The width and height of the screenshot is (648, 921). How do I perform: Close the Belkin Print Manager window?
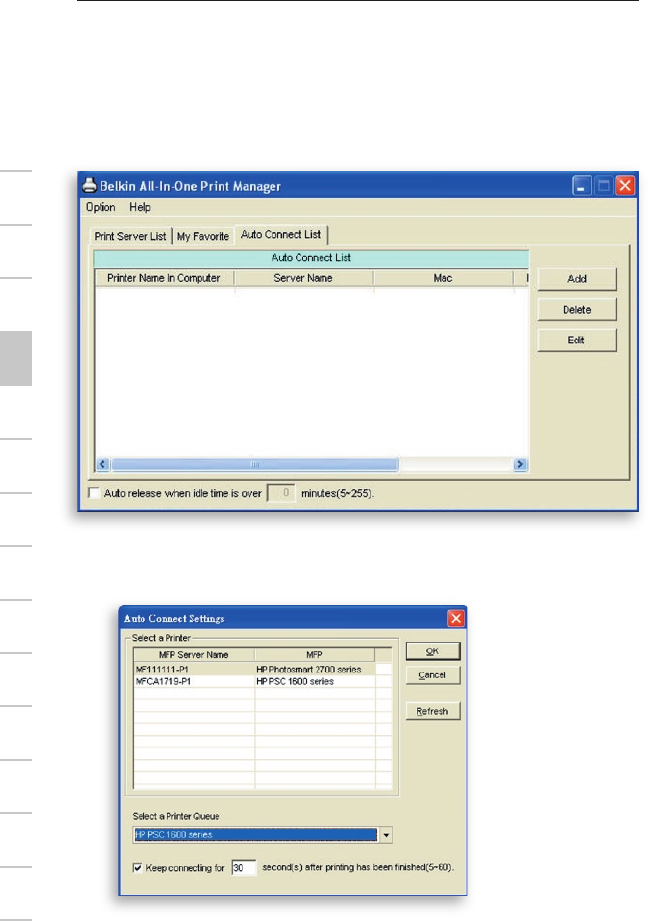[x=625, y=186]
